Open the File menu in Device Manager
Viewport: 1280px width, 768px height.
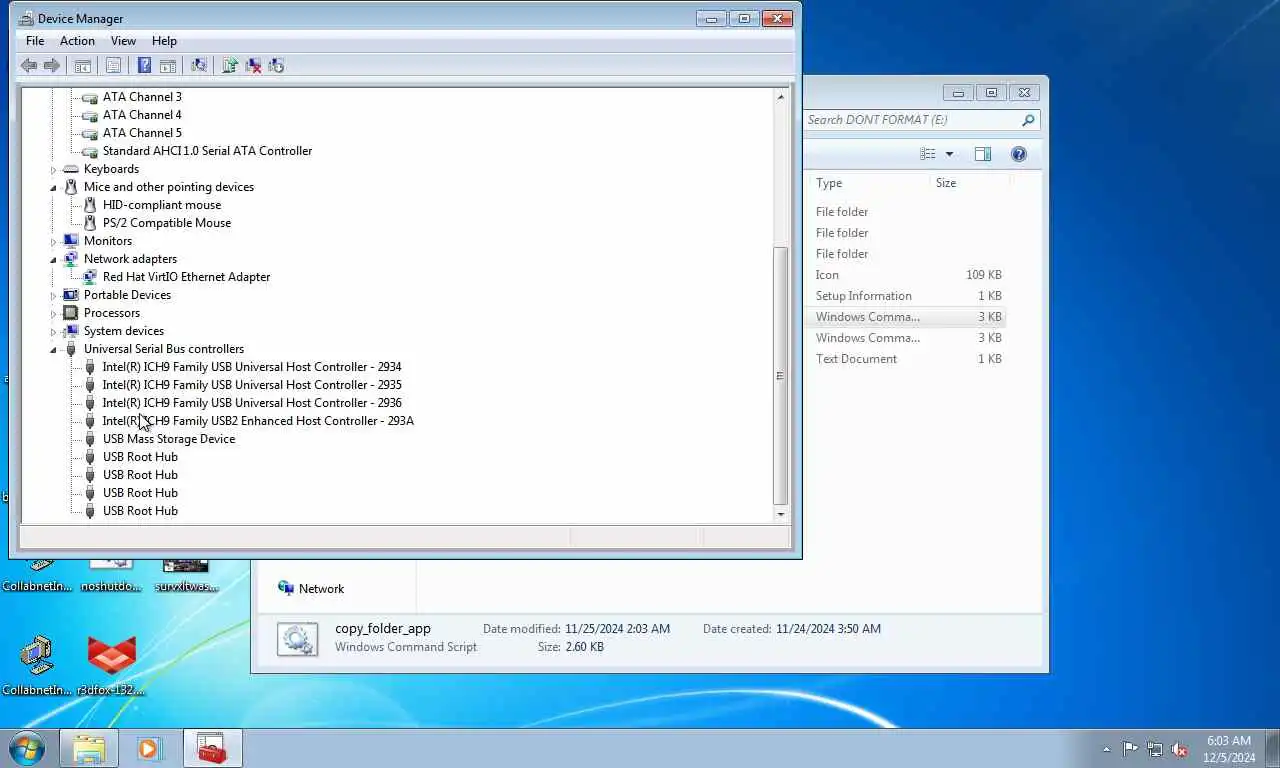pos(35,41)
